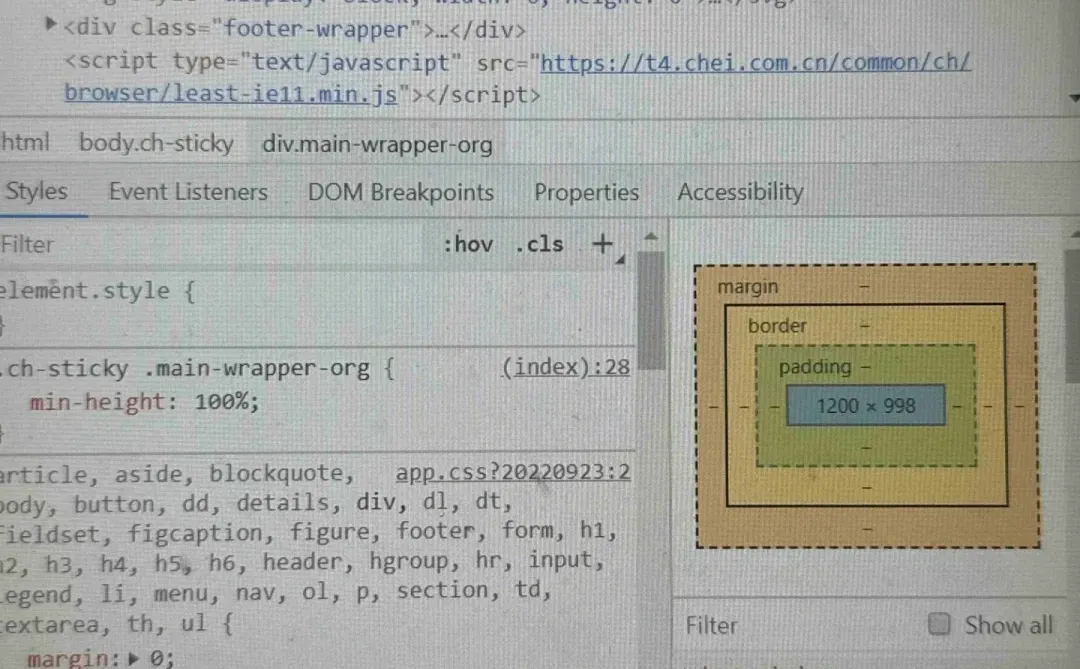
Task: Select the min-height property name
Action: pyautogui.click(x=96, y=402)
